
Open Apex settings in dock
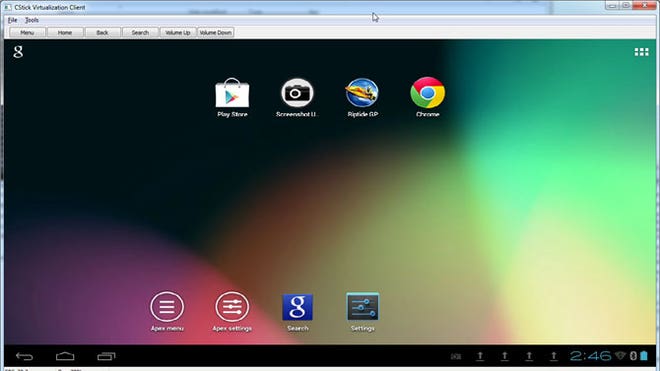[x=232, y=311]
